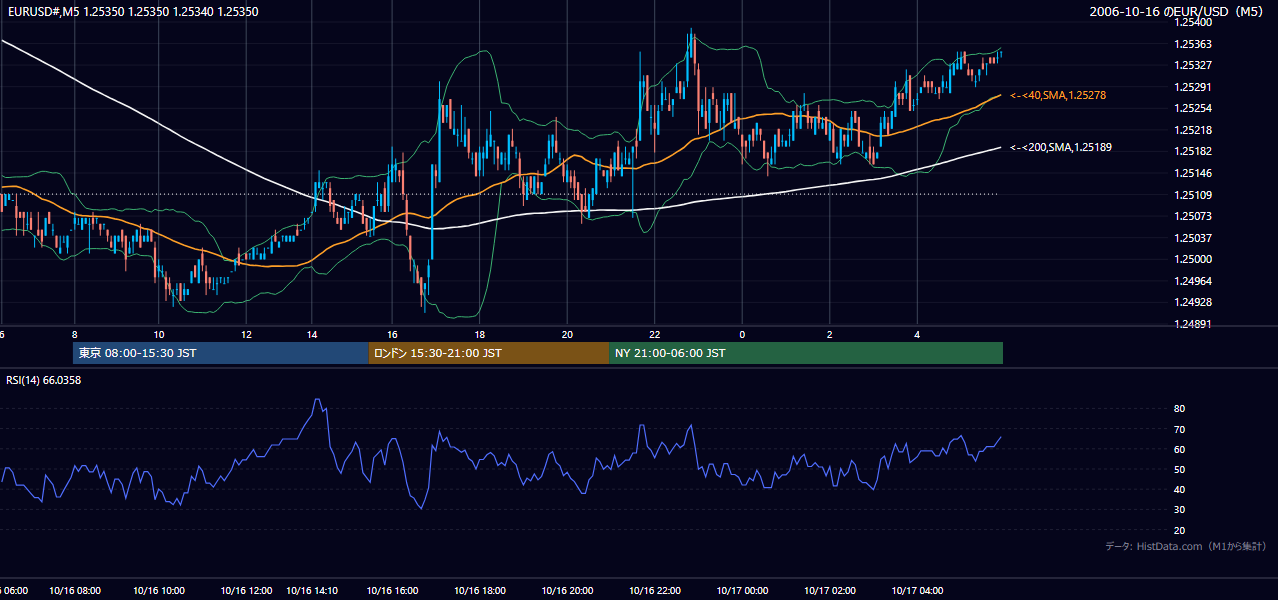
Task: Click RSI scale value 30
Action: point(1179,509)
